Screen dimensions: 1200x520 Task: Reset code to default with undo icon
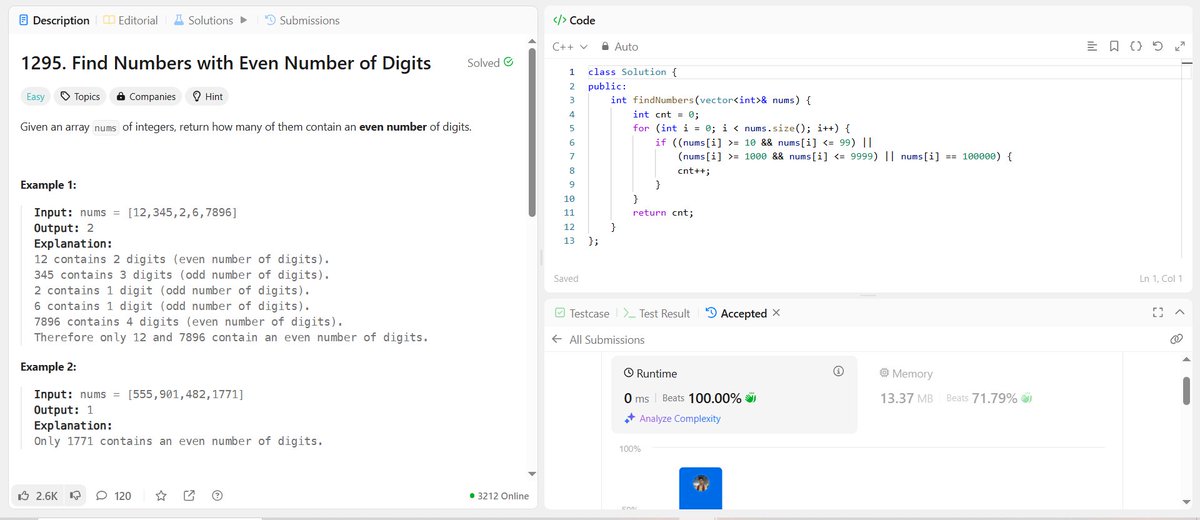click(1158, 46)
